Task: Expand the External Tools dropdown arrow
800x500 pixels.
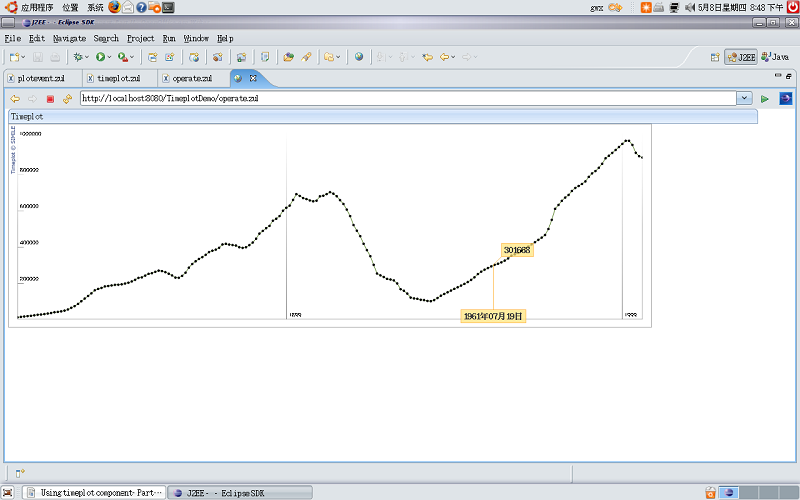Action: pos(132,57)
